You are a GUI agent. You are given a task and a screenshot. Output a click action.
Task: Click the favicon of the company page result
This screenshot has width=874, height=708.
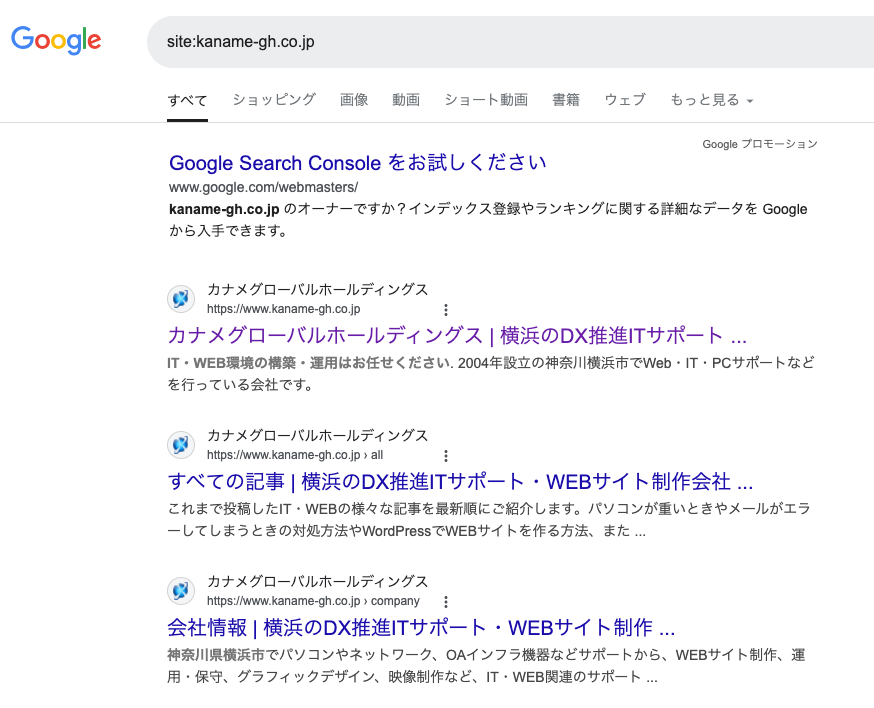point(181,591)
